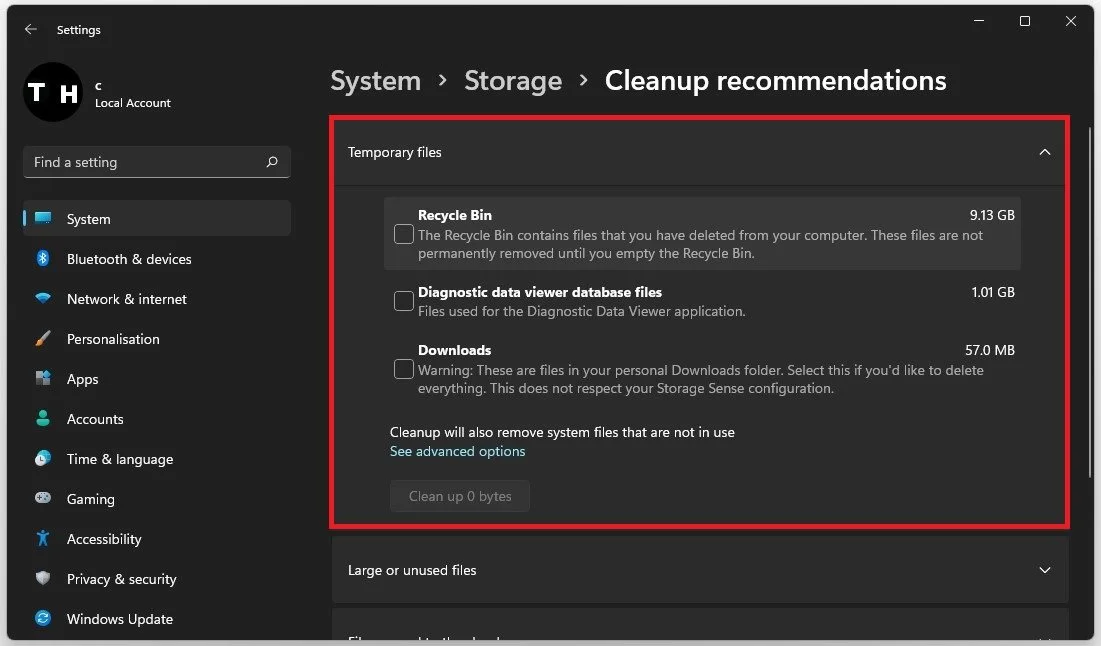The height and width of the screenshot is (646, 1101).
Task: Click the Find a setting field
Action: click(x=157, y=162)
